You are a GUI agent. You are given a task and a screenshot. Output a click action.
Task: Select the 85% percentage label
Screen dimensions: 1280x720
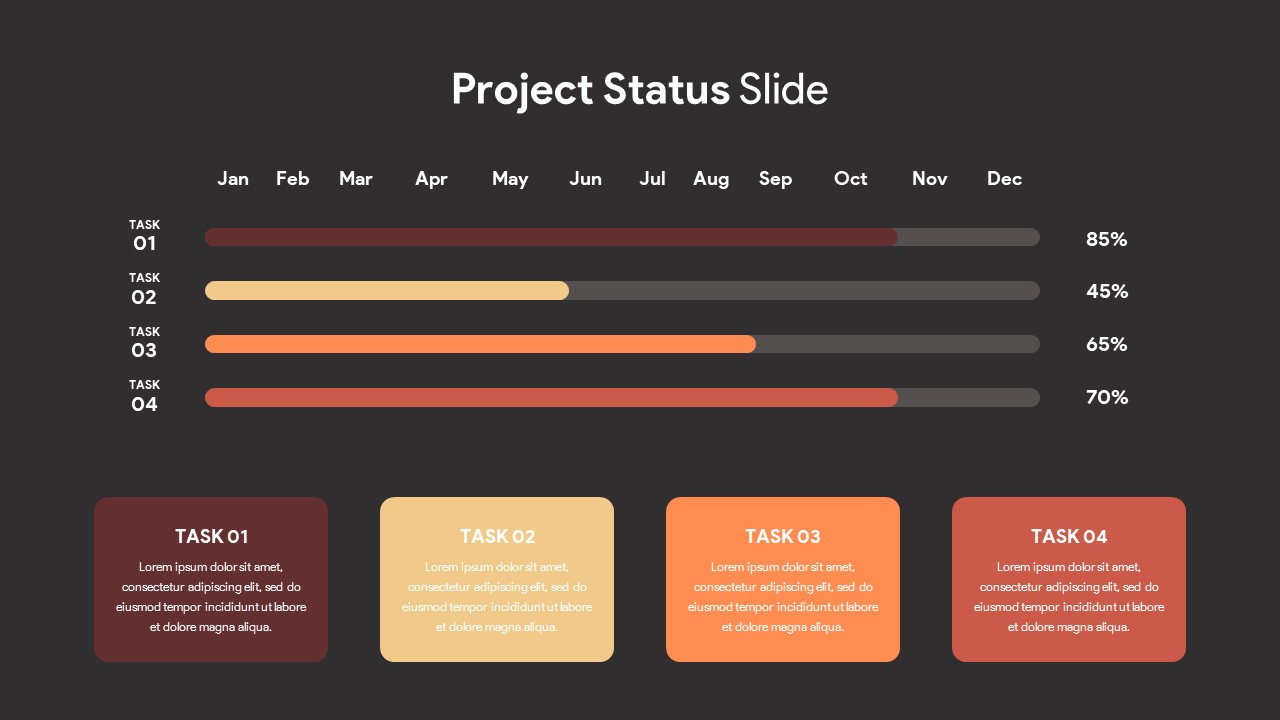tap(1107, 239)
